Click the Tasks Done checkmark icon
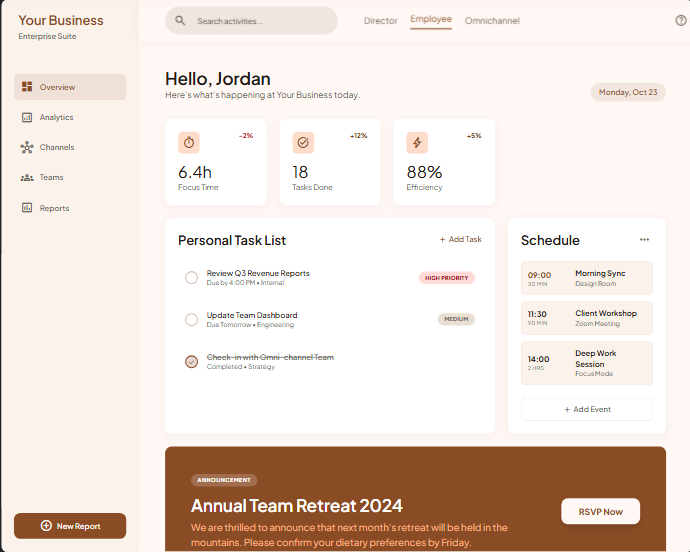This screenshot has width=690, height=552. (x=303, y=142)
